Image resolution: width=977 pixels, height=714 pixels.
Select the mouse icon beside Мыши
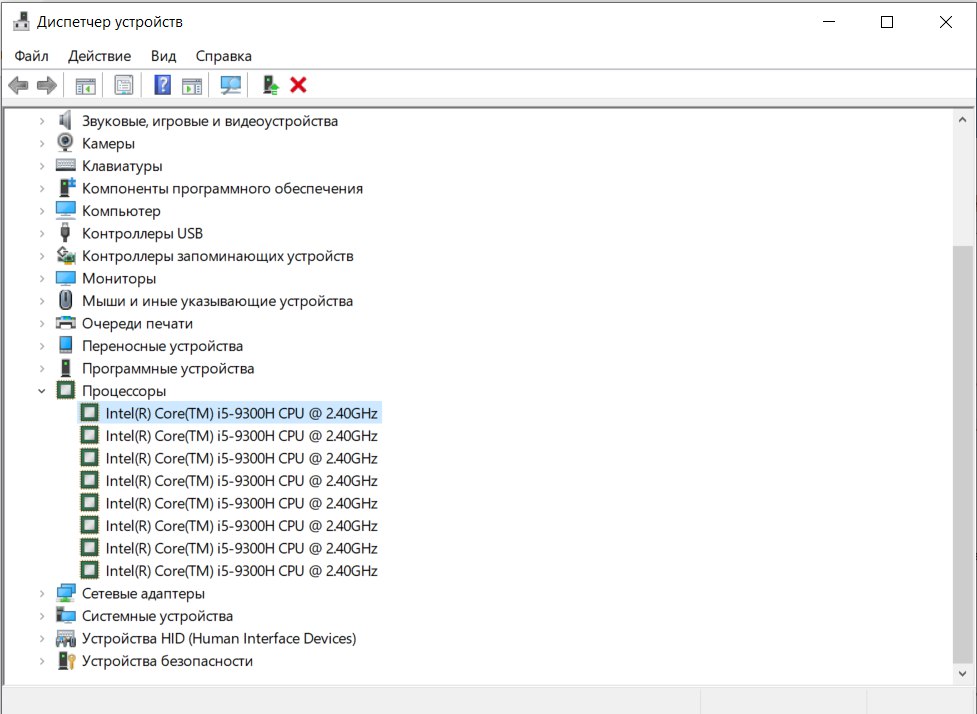pos(65,300)
